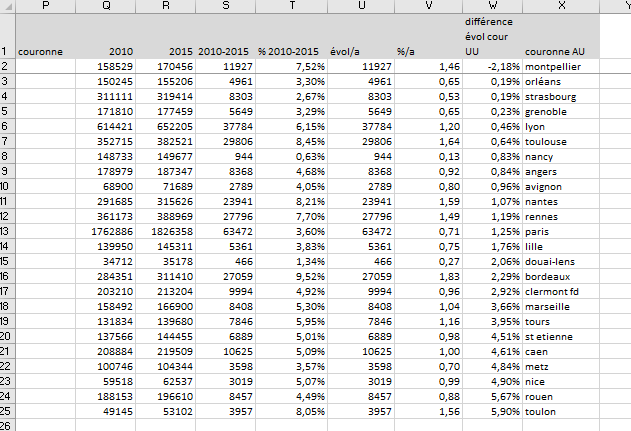
Task: Select the cell containing bordeaux
Action: 561,276
